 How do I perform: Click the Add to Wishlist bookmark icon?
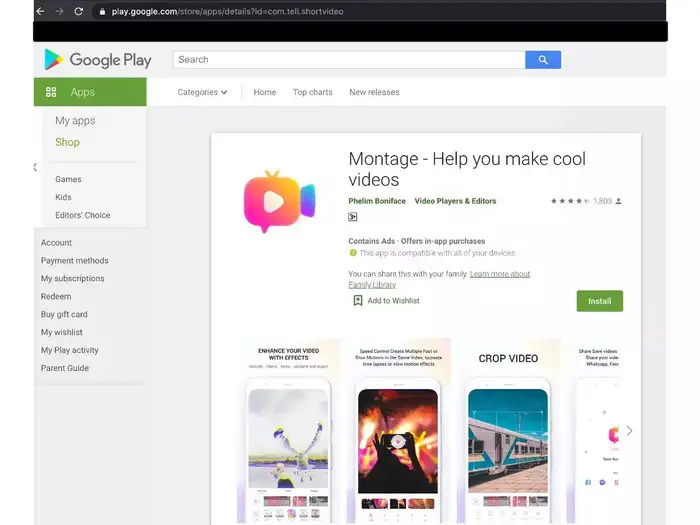point(357,300)
